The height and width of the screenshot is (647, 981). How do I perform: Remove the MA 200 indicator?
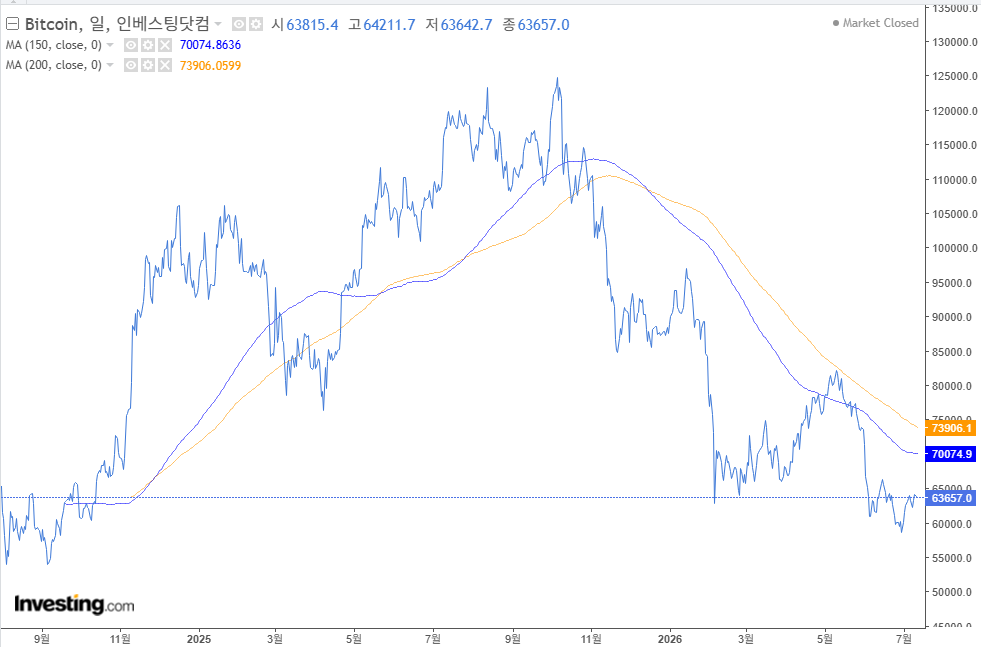(x=165, y=65)
